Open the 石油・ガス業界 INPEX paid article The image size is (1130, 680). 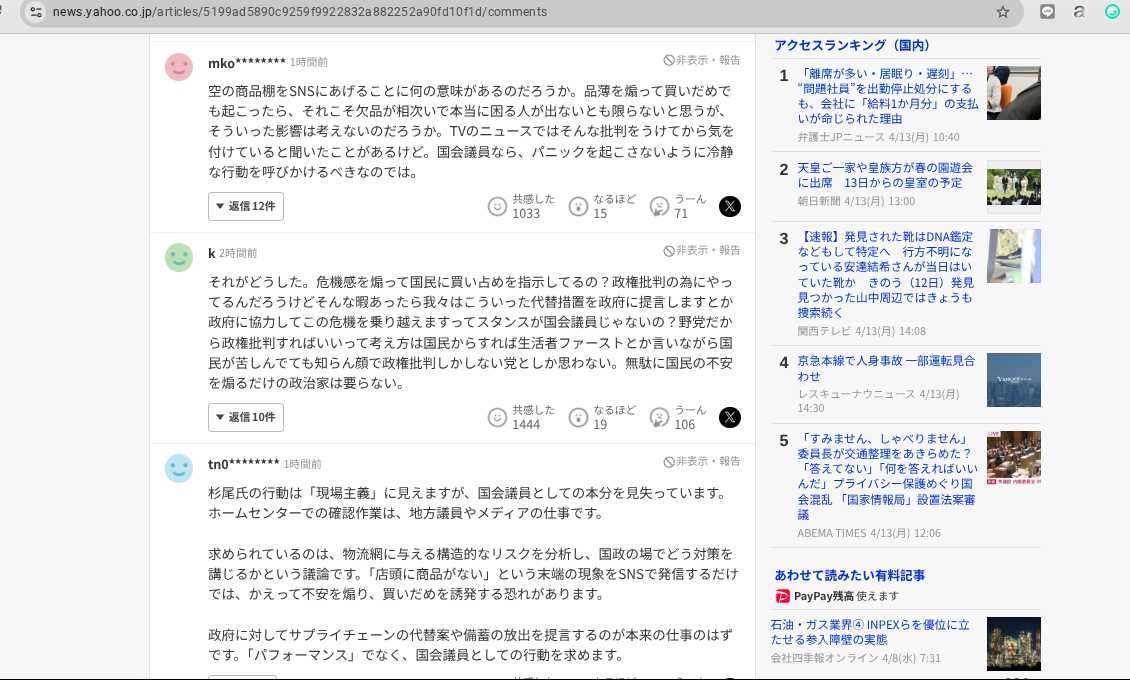(x=870, y=632)
